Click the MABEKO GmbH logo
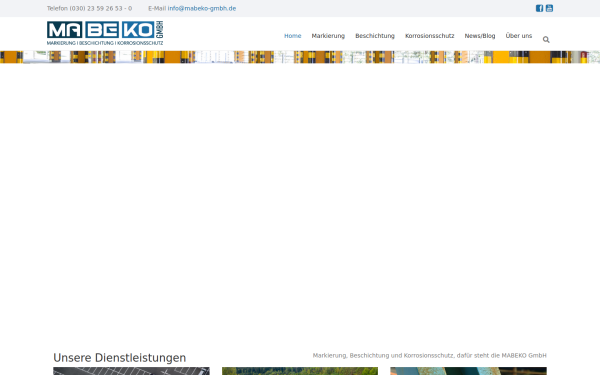The image size is (600, 375). pos(105,33)
